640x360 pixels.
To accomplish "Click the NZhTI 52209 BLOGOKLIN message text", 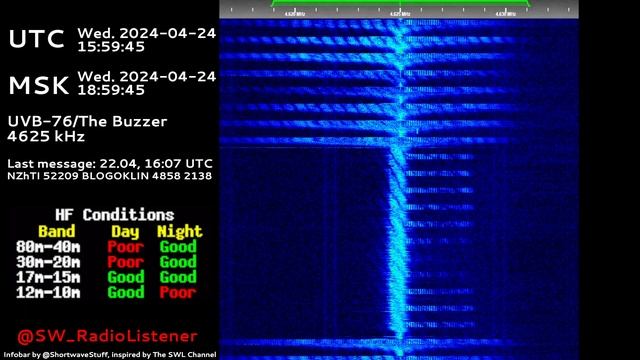I will tap(109, 176).
